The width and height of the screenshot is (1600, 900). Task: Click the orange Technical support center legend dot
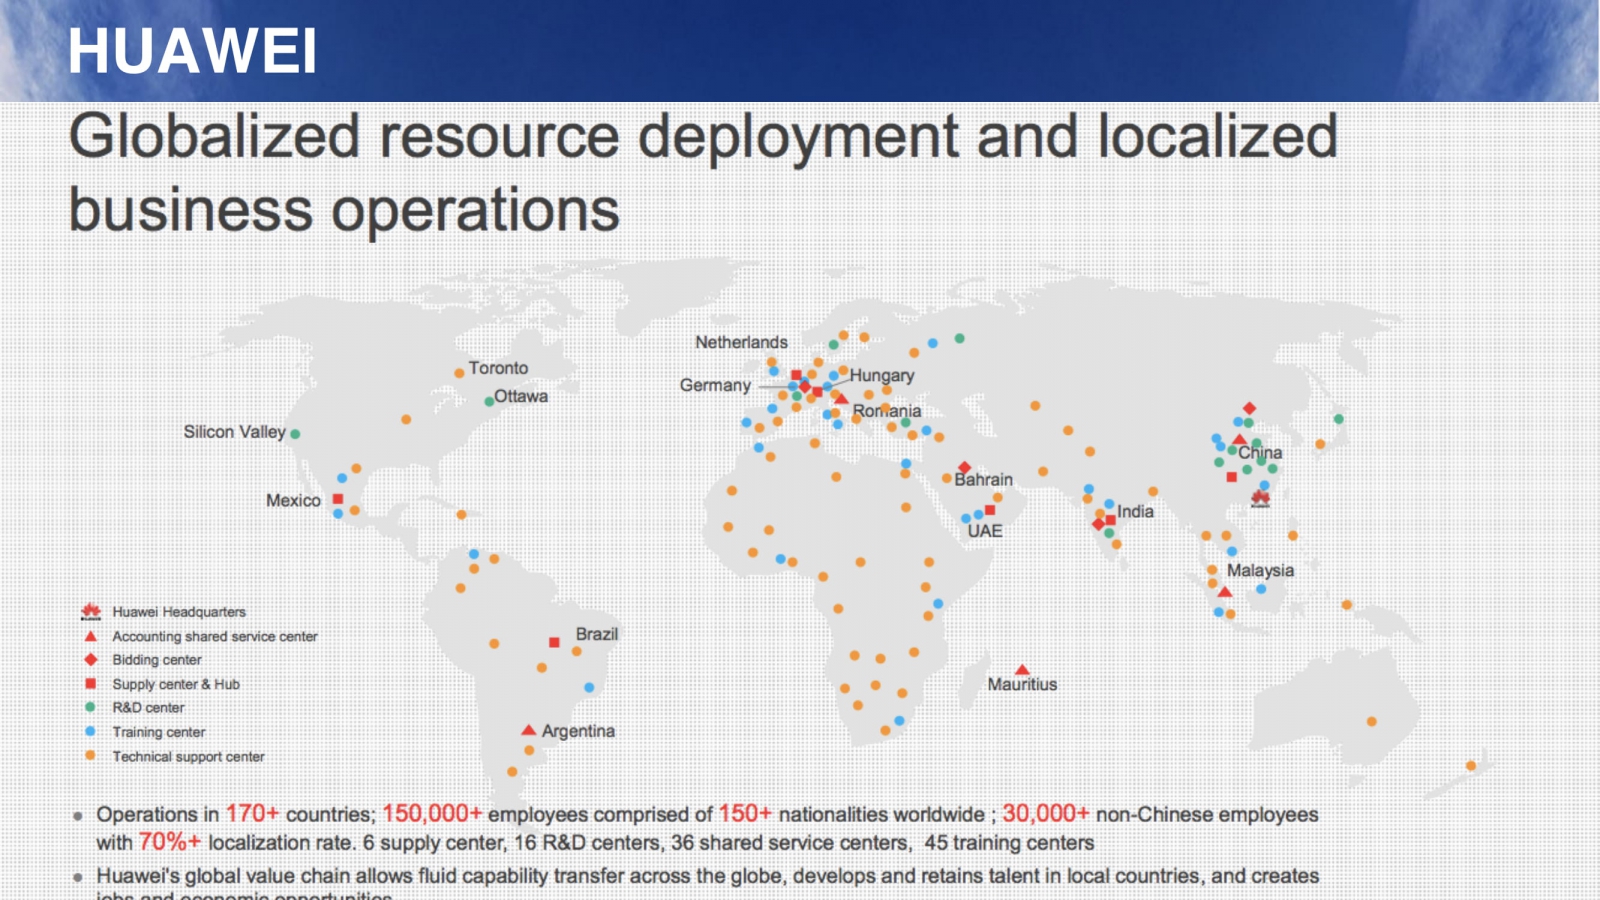(91, 756)
